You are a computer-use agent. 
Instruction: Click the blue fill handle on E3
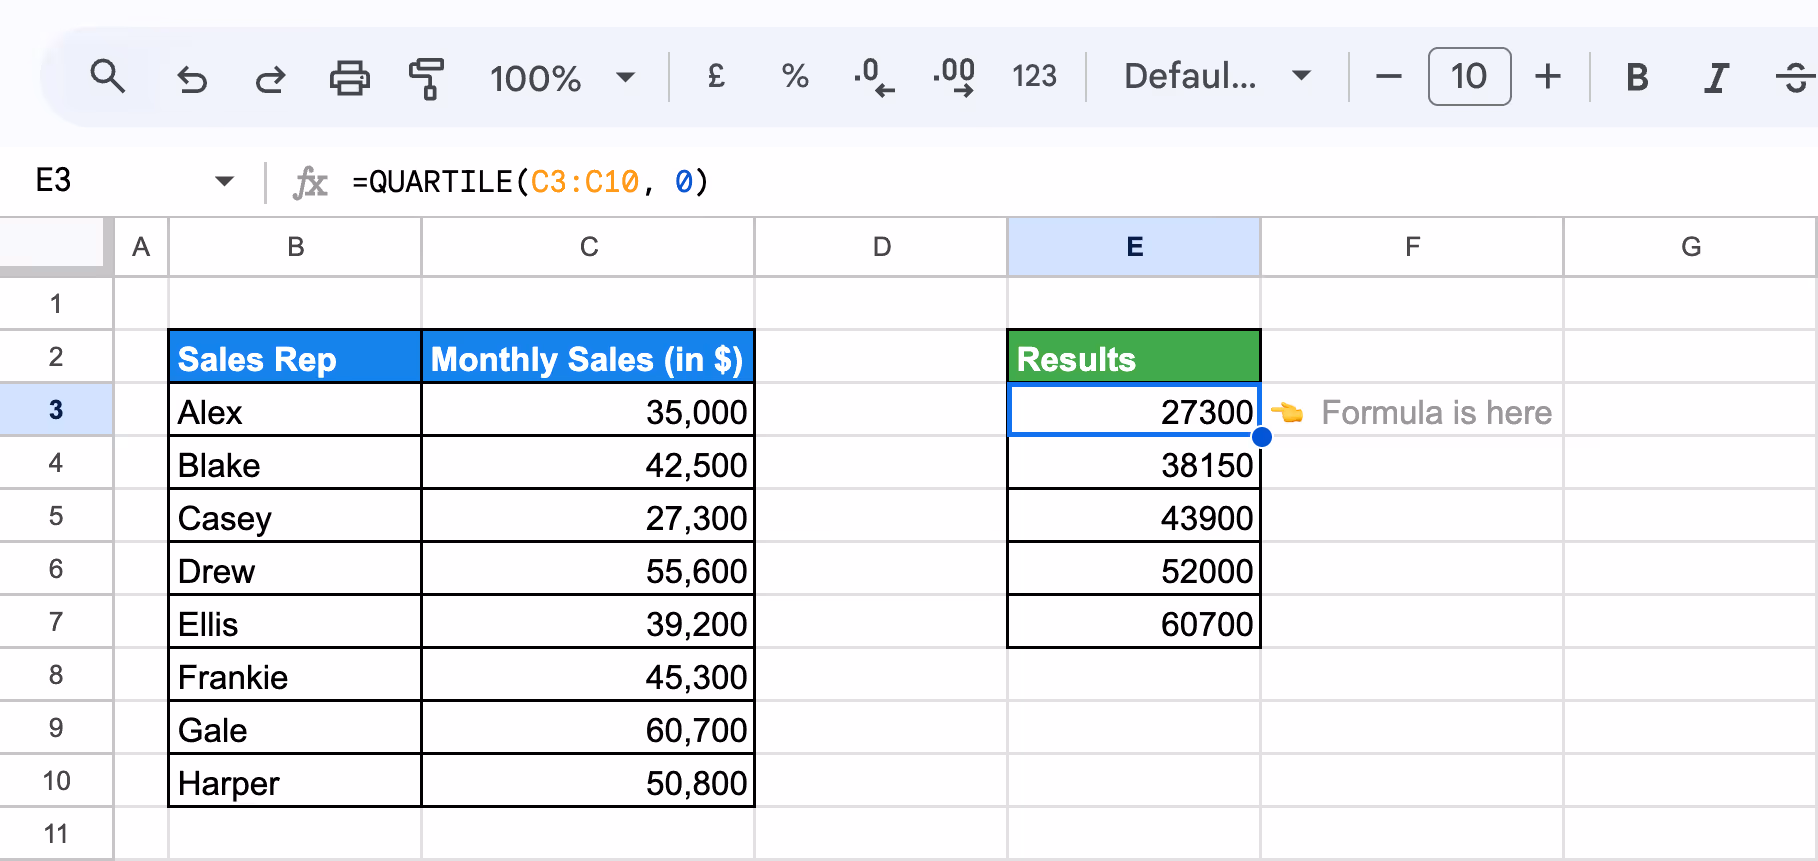(x=1261, y=436)
